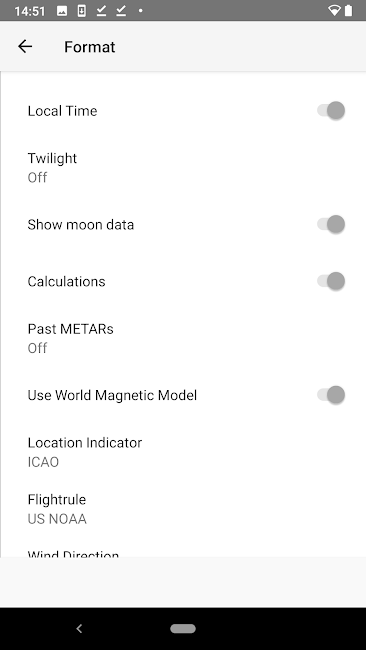Tap the back arrow in Format header
366x650 pixels.
pyautogui.click(x=25, y=46)
